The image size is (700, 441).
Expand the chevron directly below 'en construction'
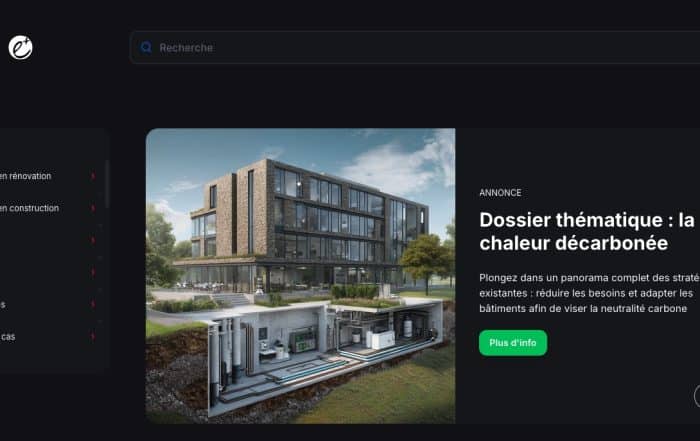pos(93,240)
